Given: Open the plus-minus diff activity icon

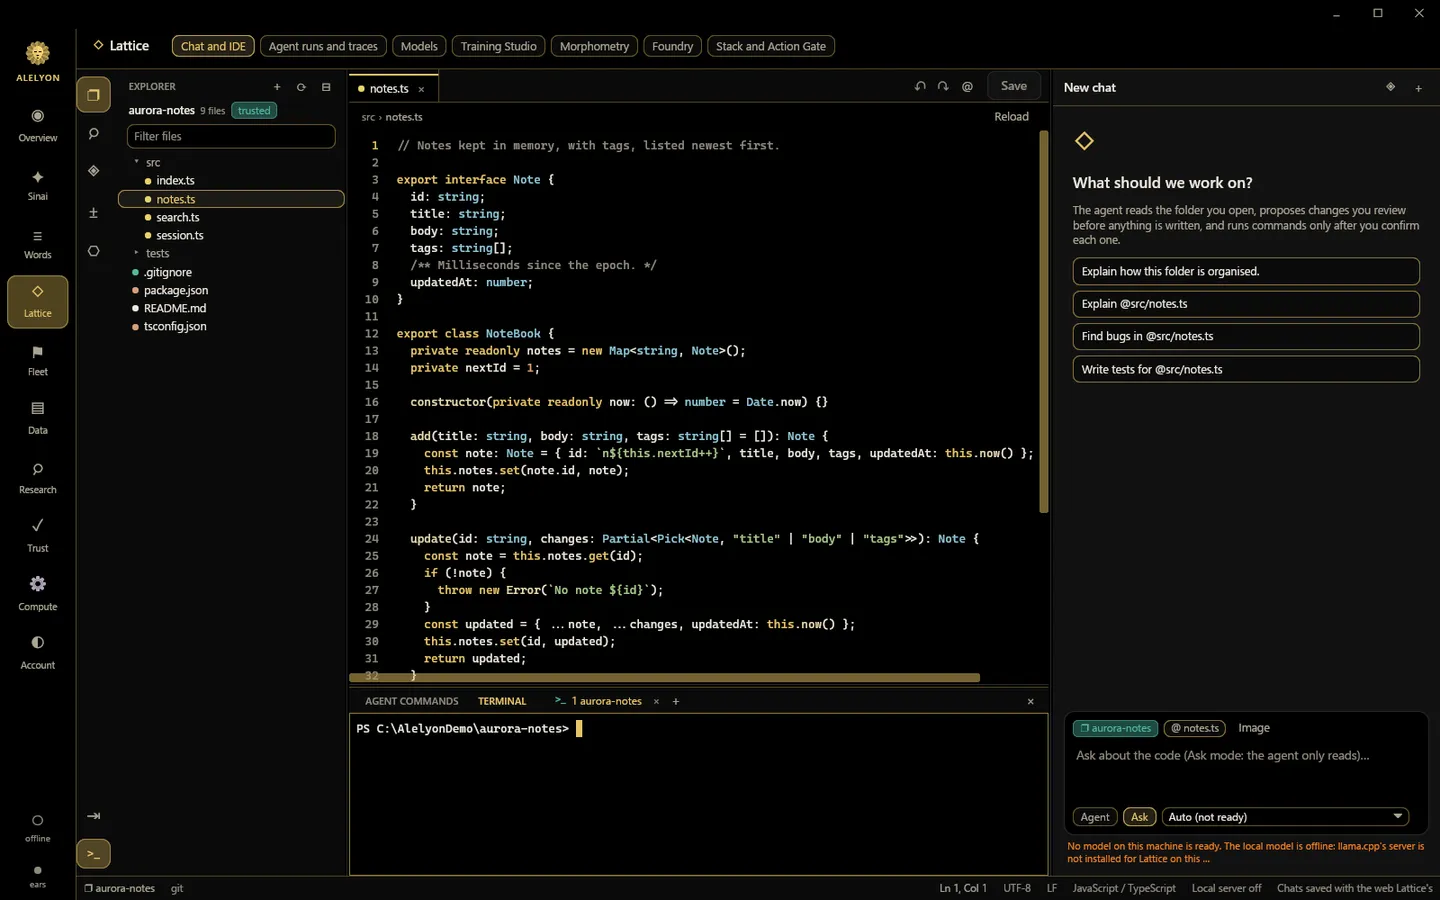Looking at the screenshot, I should (93, 212).
